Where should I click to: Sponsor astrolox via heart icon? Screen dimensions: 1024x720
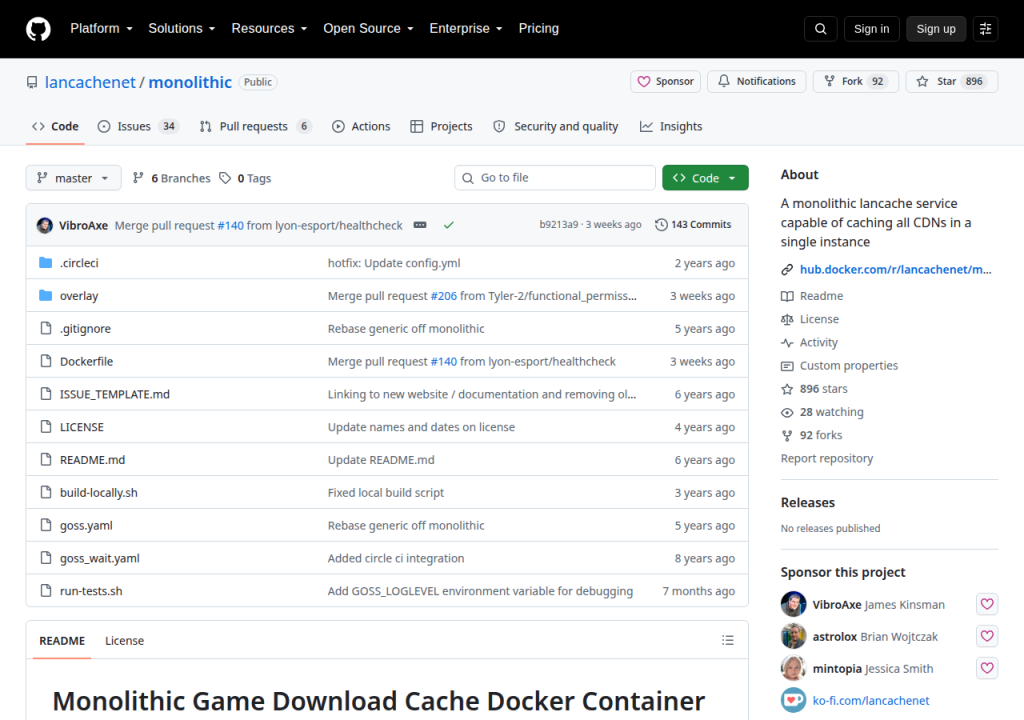coord(987,636)
